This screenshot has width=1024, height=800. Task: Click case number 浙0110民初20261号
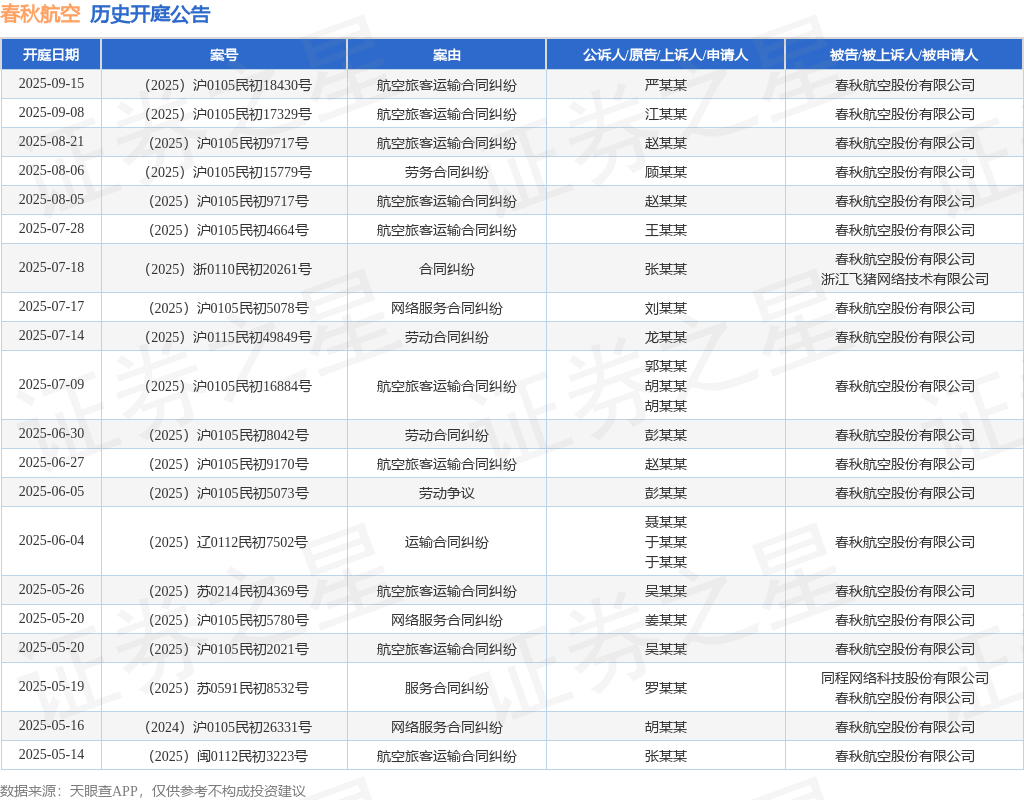pyautogui.click(x=229, y=269)
